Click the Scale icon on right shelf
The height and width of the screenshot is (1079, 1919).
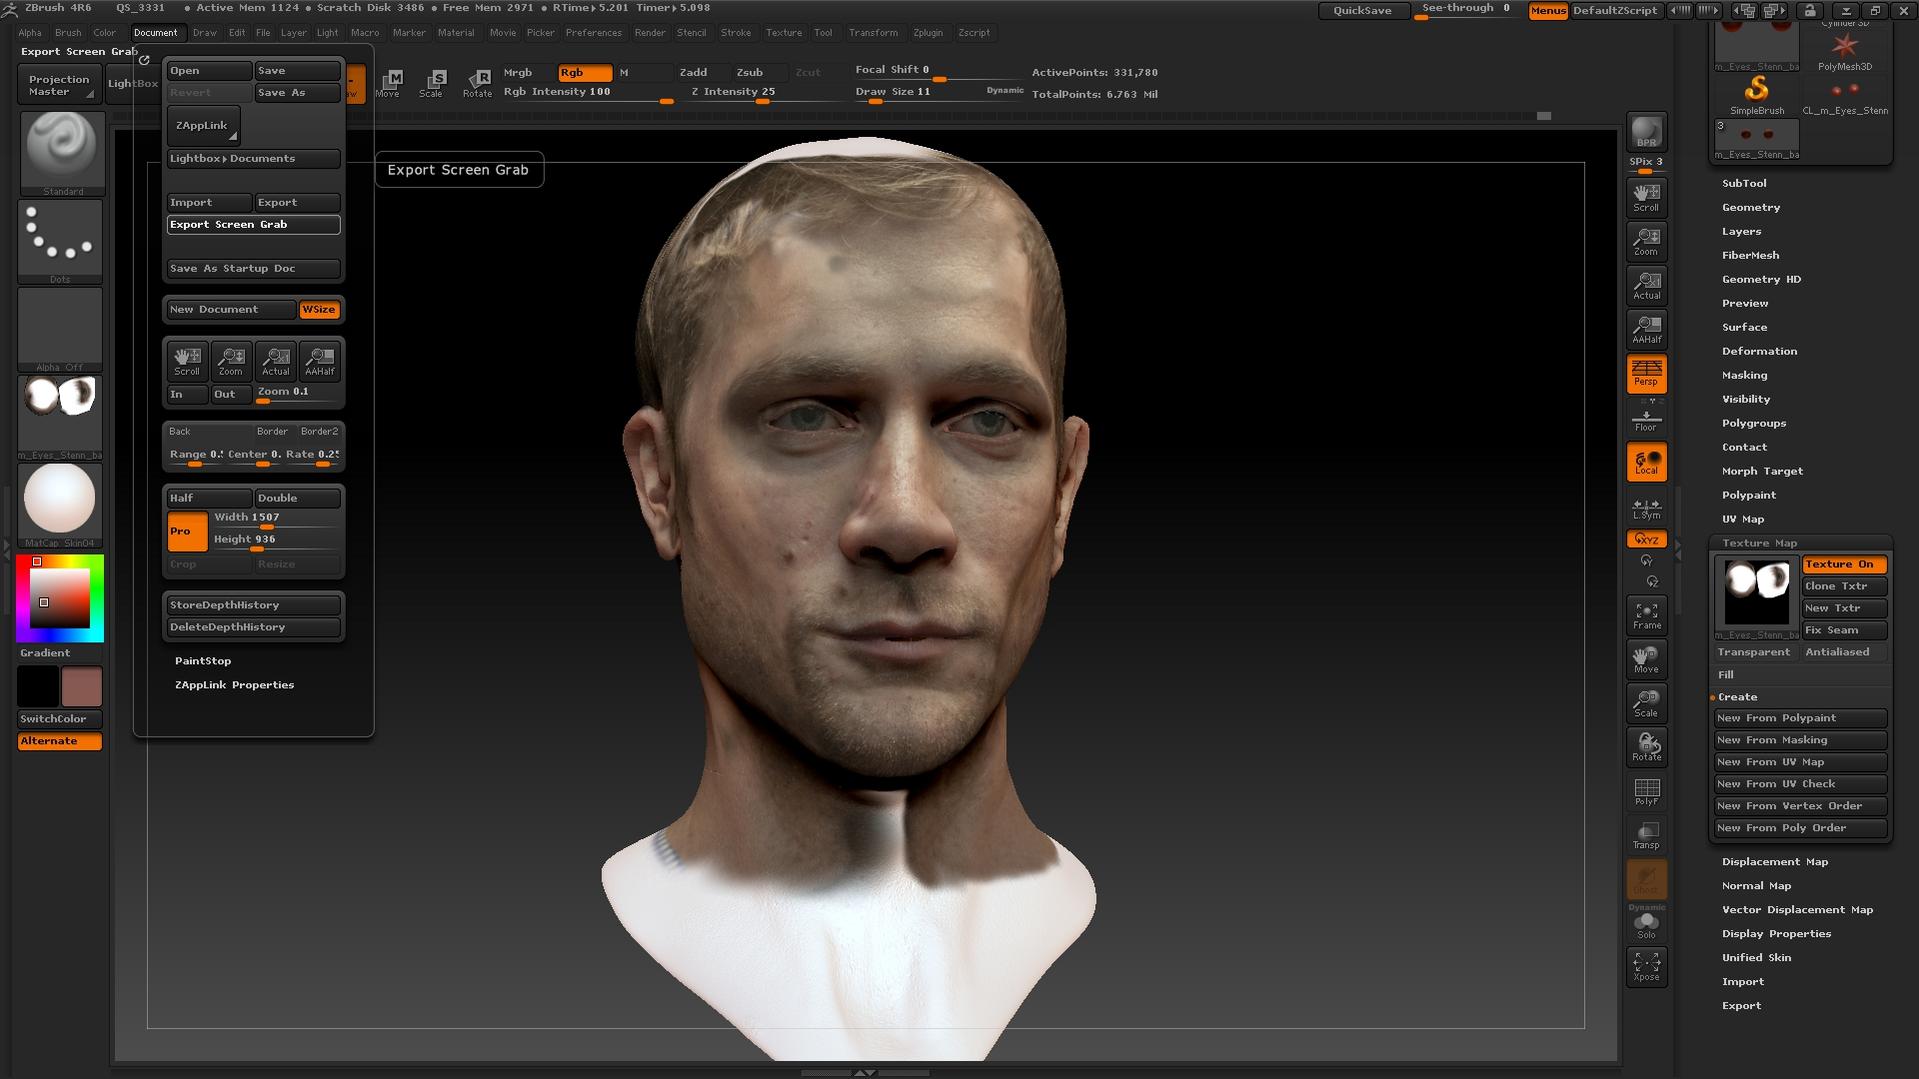(1646, 702)
